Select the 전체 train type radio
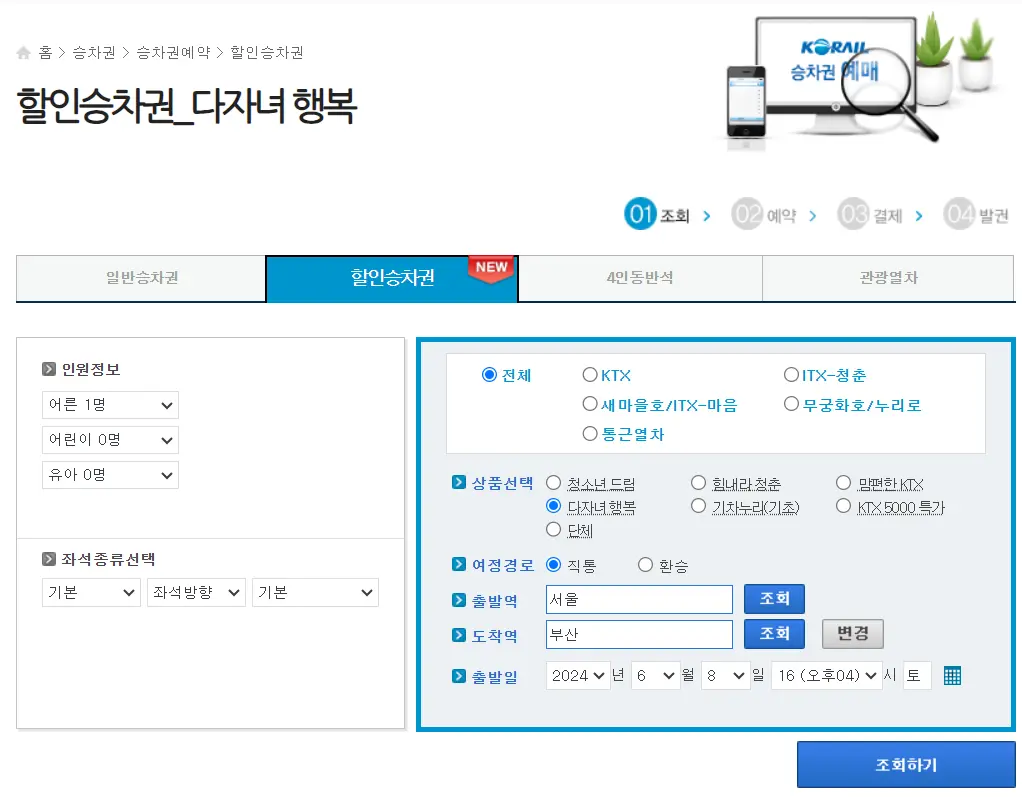Viewport: 1022px width, 797px height. coord(489,375)
